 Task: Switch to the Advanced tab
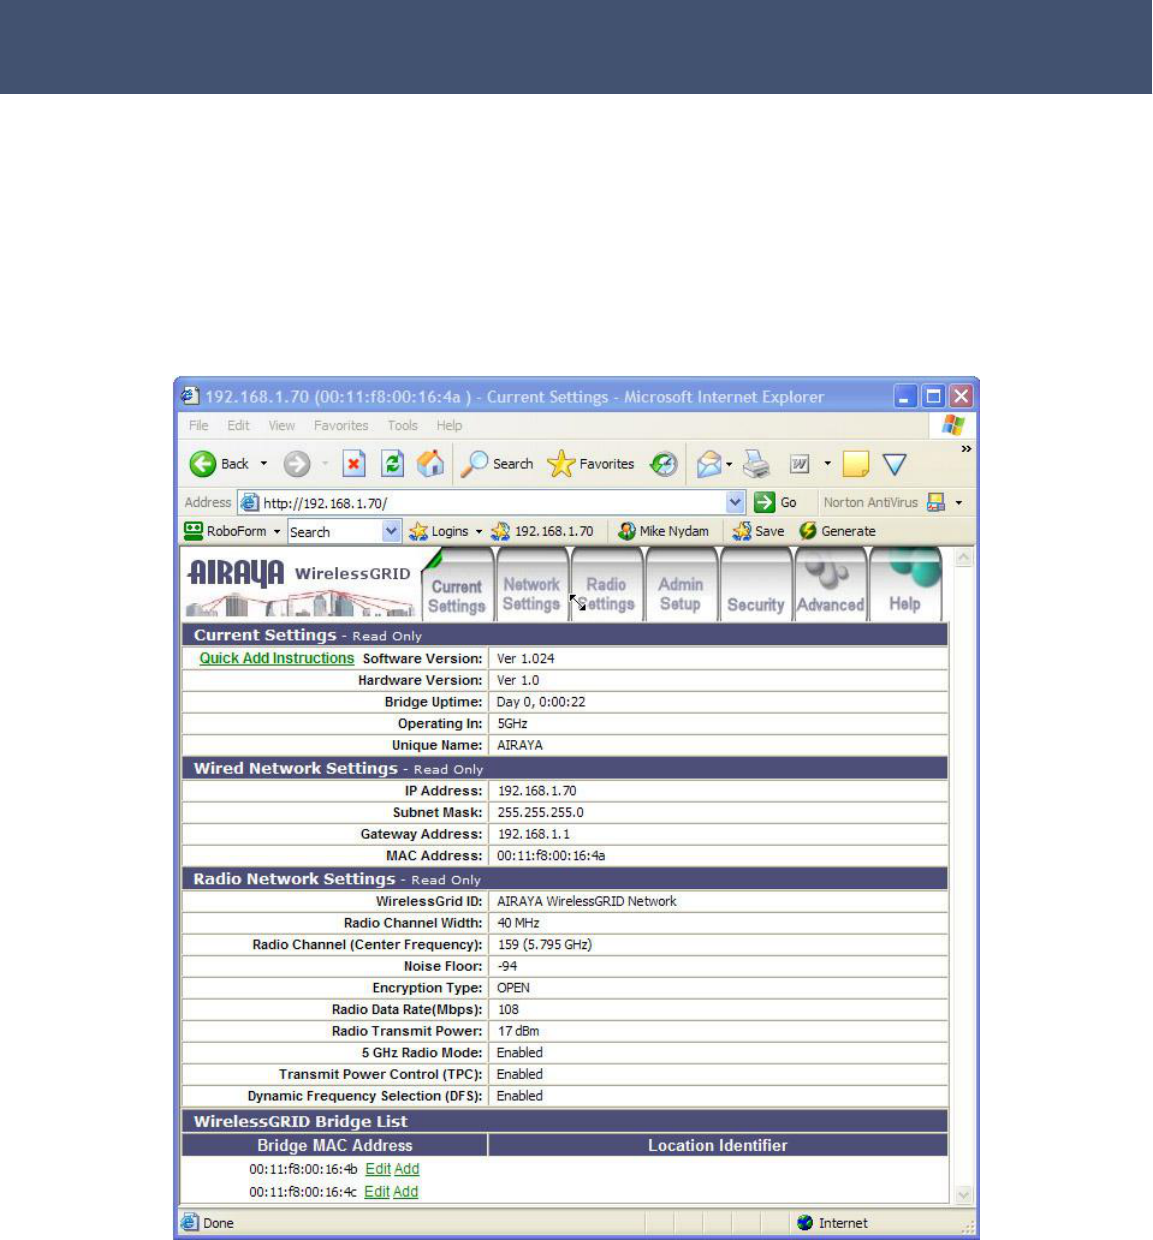[x=830, y=587]
